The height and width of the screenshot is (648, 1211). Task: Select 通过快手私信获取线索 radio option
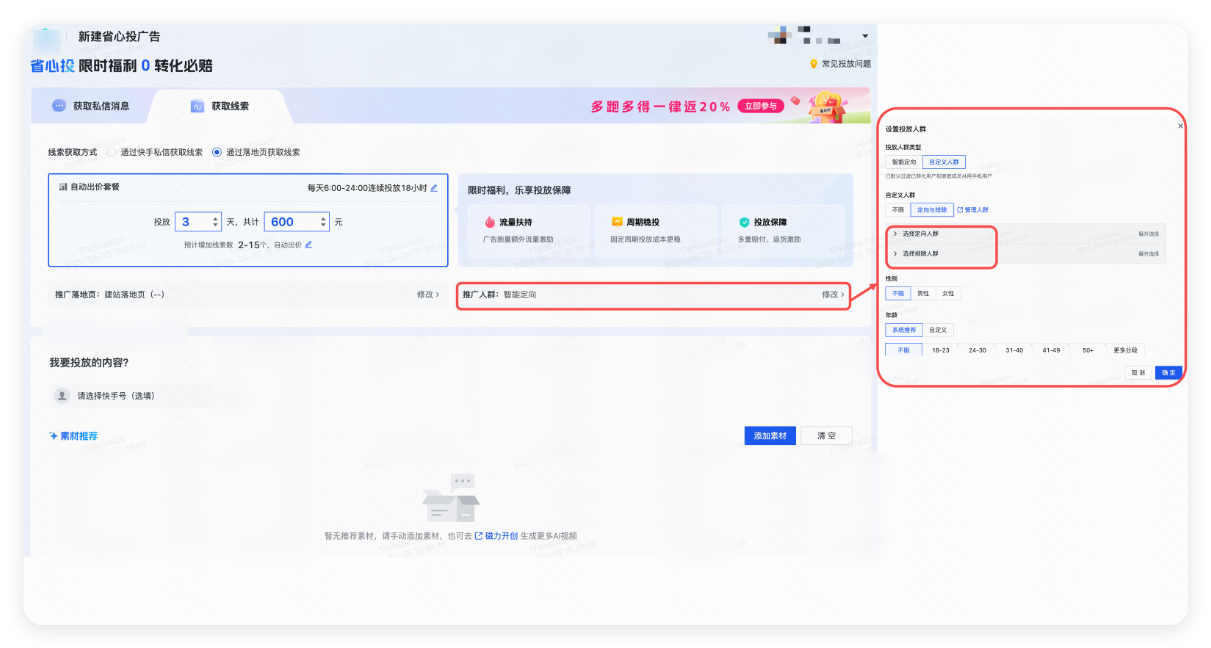(x=112, y=152)
